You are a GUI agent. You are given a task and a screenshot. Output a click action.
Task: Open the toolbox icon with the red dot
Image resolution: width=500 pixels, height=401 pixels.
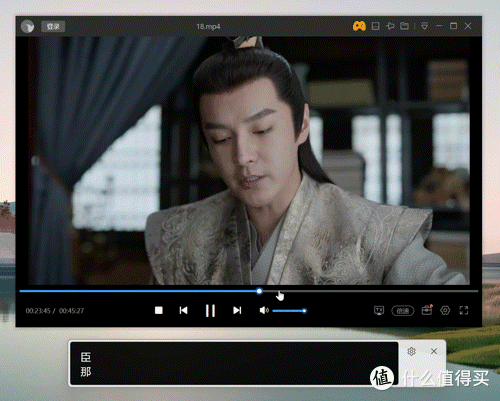coord(427,310)
